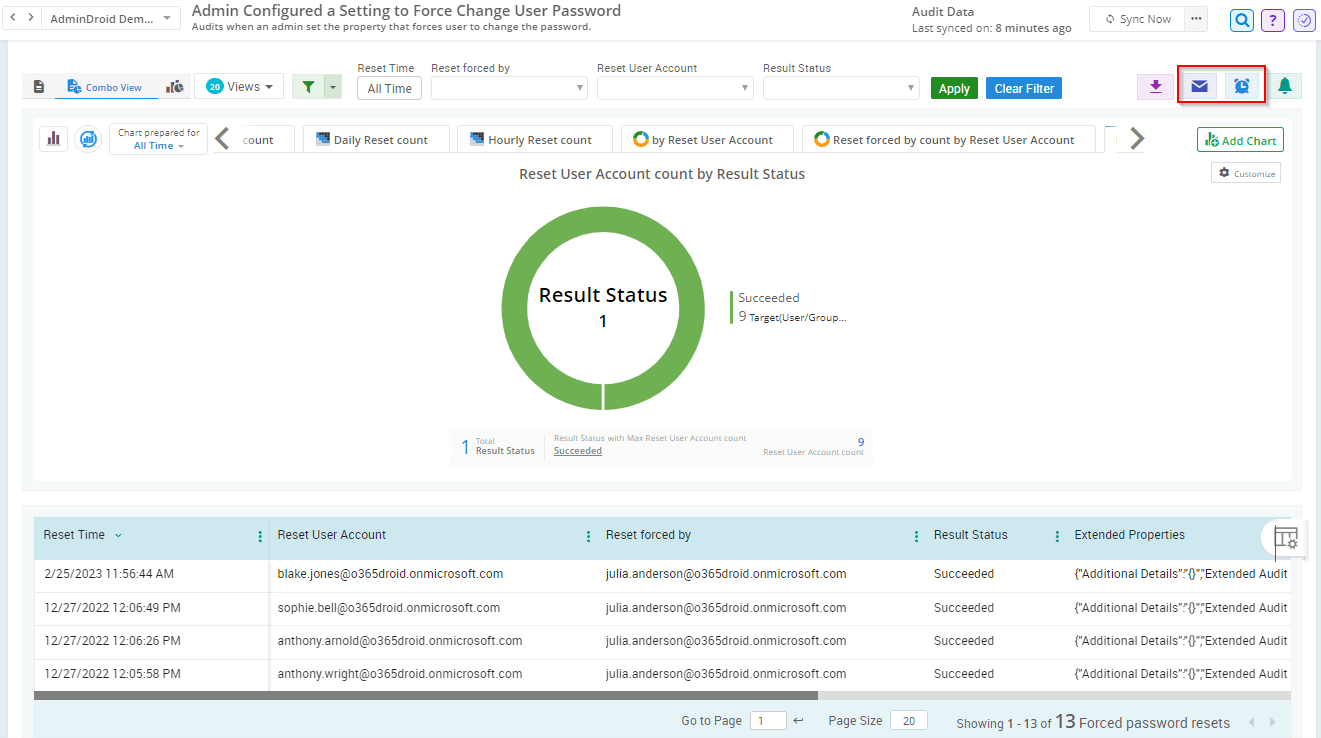The width and height of the screenshot is (1321, 738).
Task: Click the green notification bell icon
Action: 1285,85
